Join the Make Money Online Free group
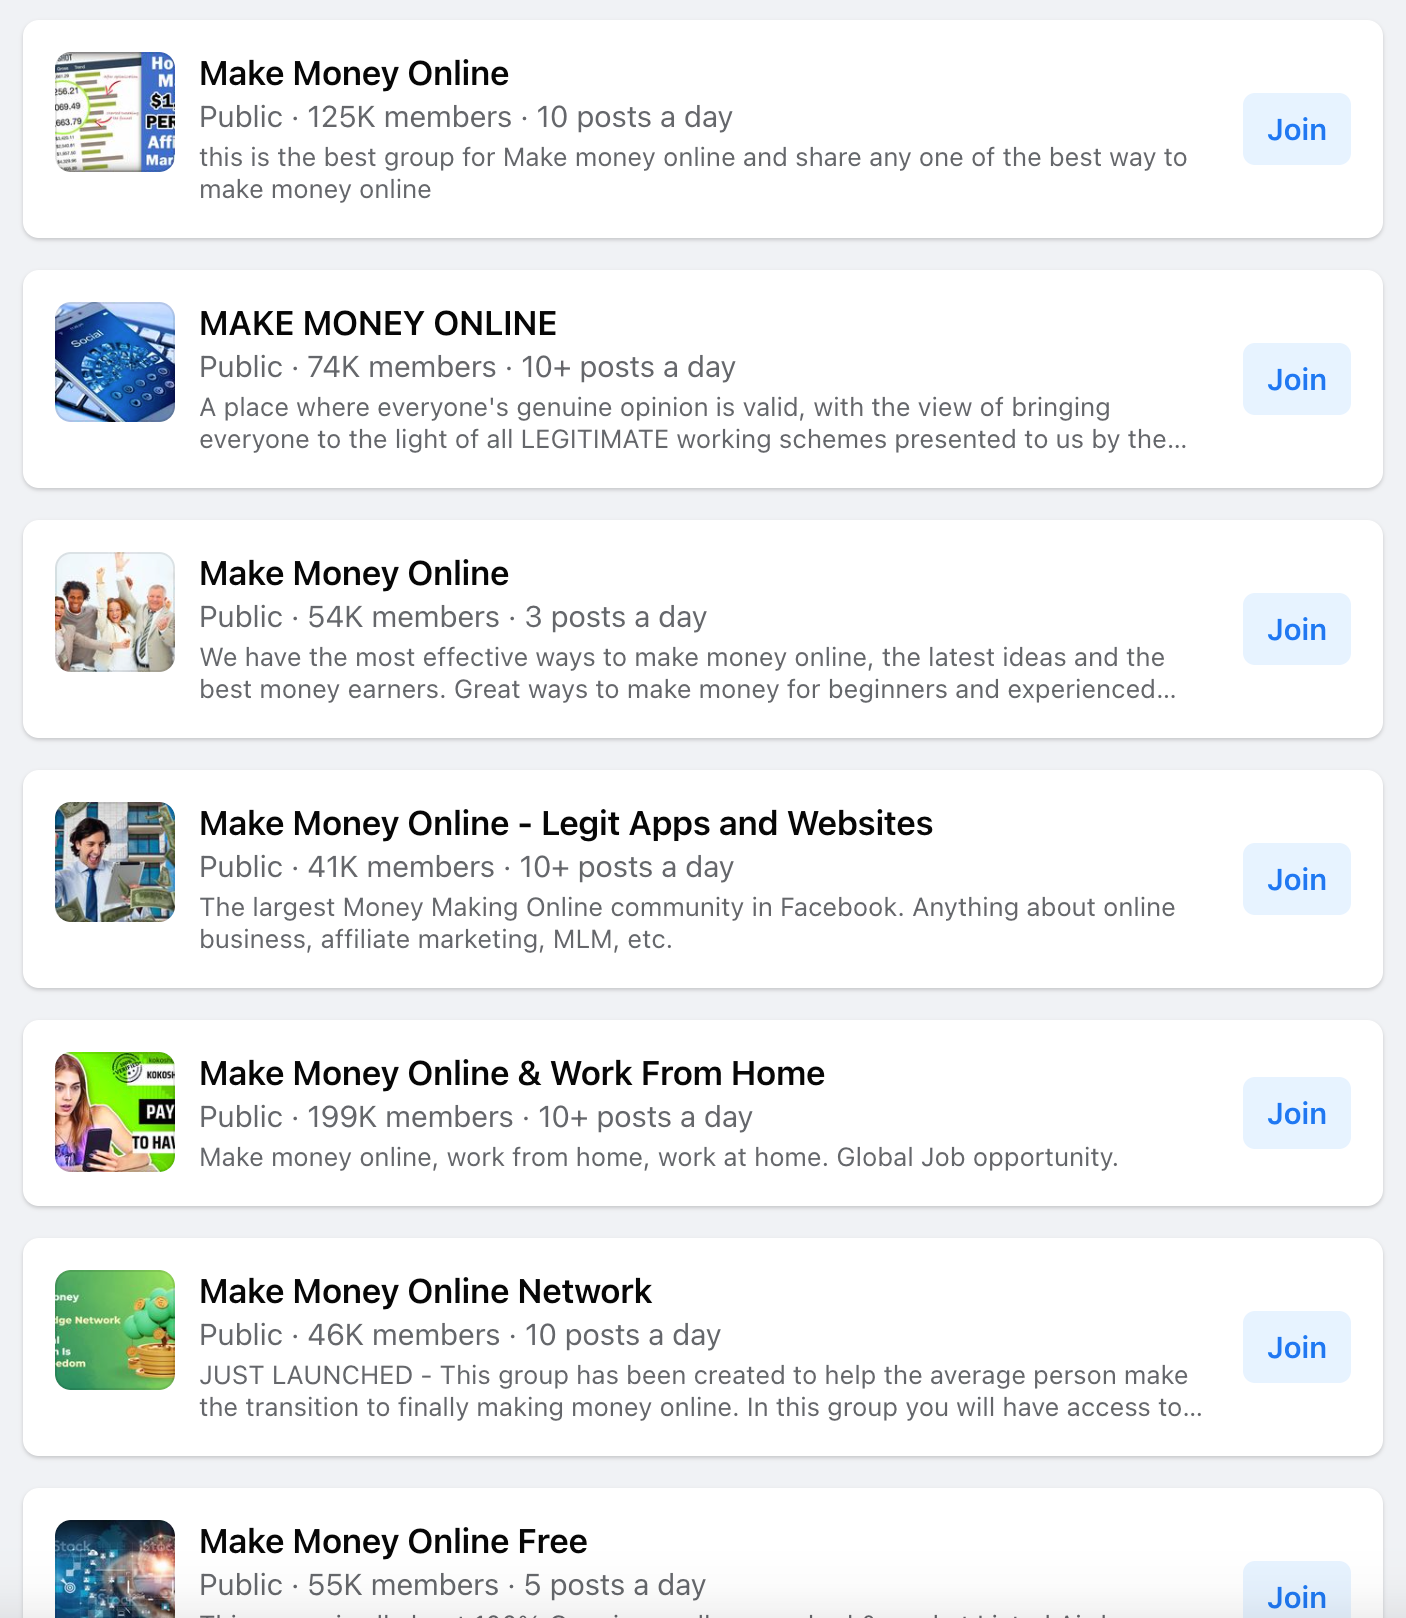 [x=1297, y=1590]
